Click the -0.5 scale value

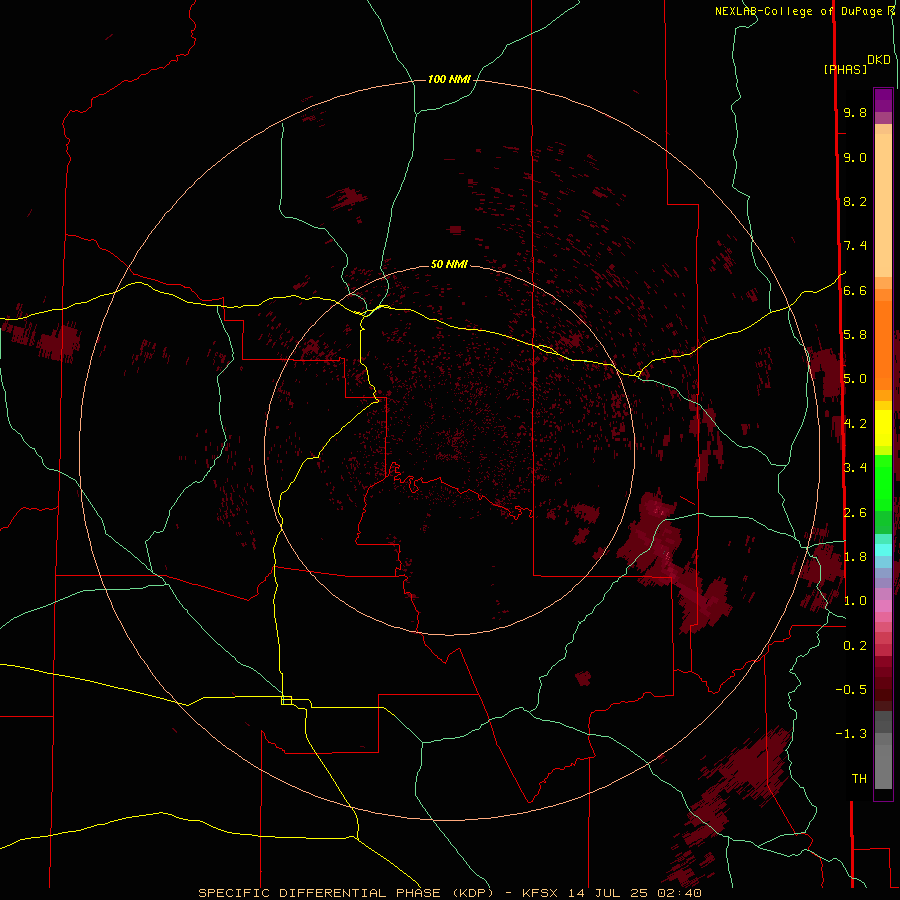851,690
